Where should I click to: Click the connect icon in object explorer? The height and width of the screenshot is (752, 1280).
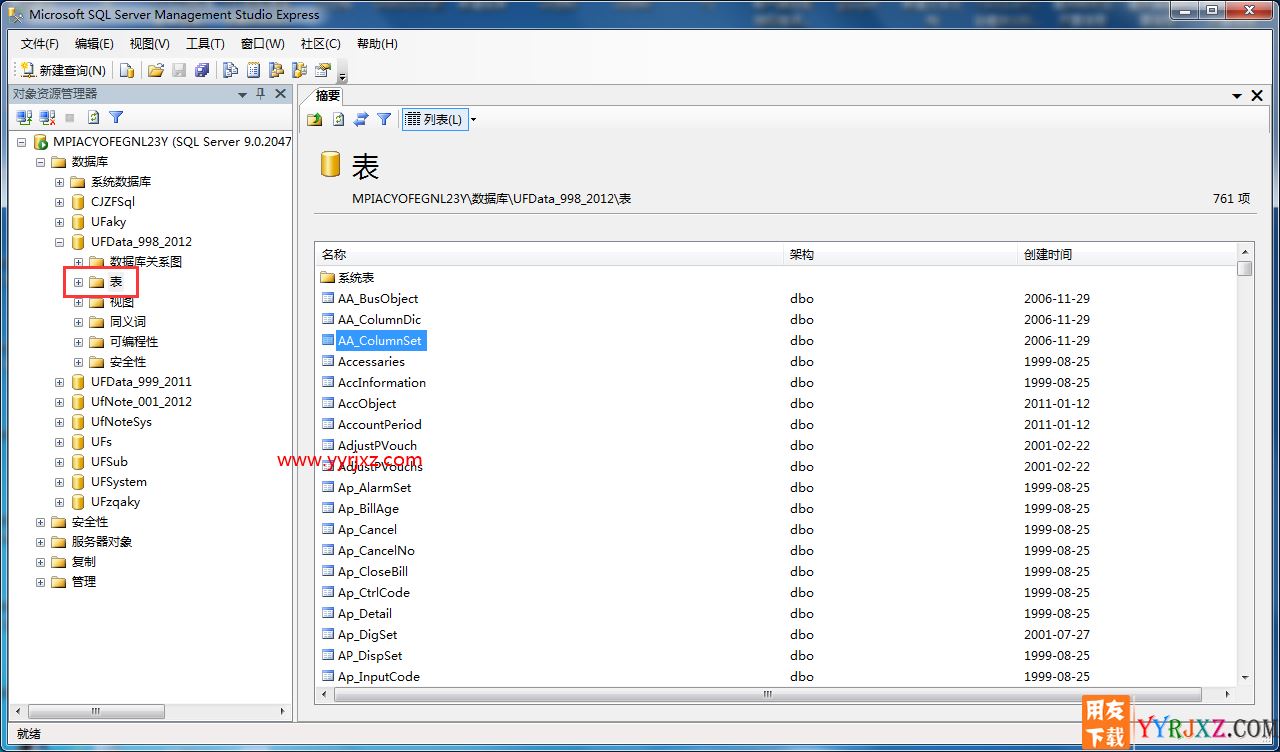24,118
